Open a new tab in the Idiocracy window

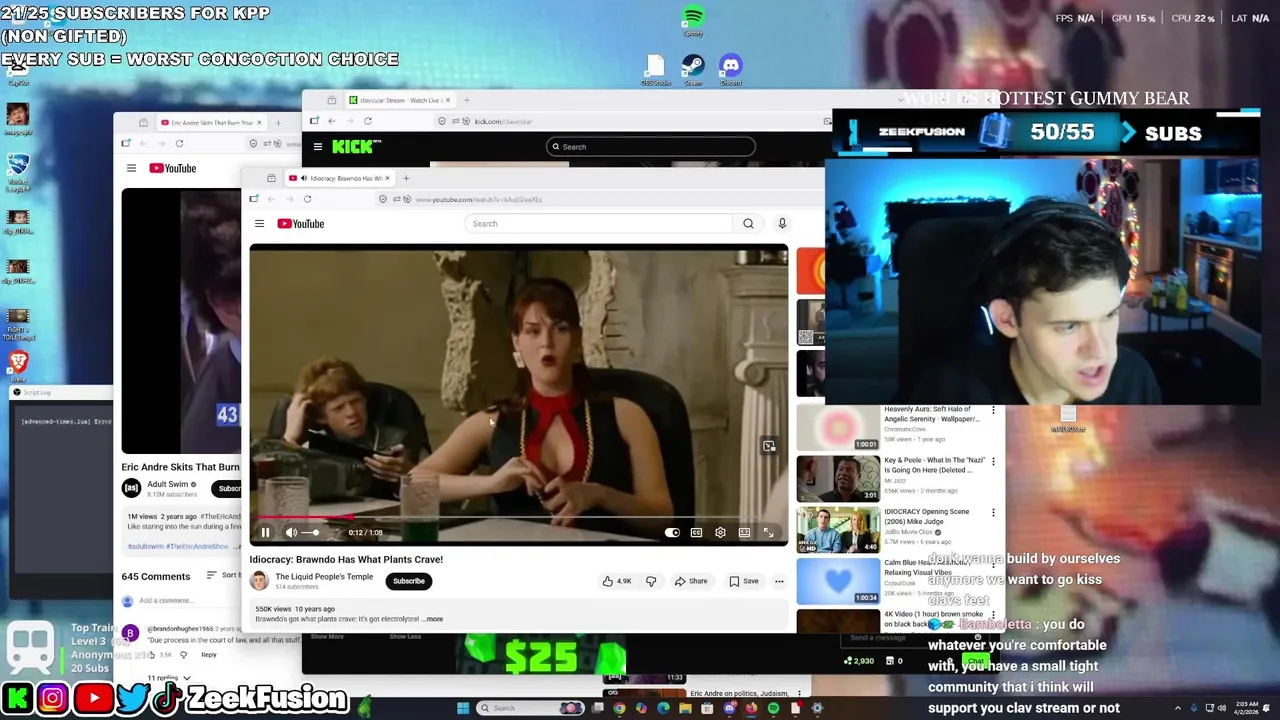click(x=406, y=178)
